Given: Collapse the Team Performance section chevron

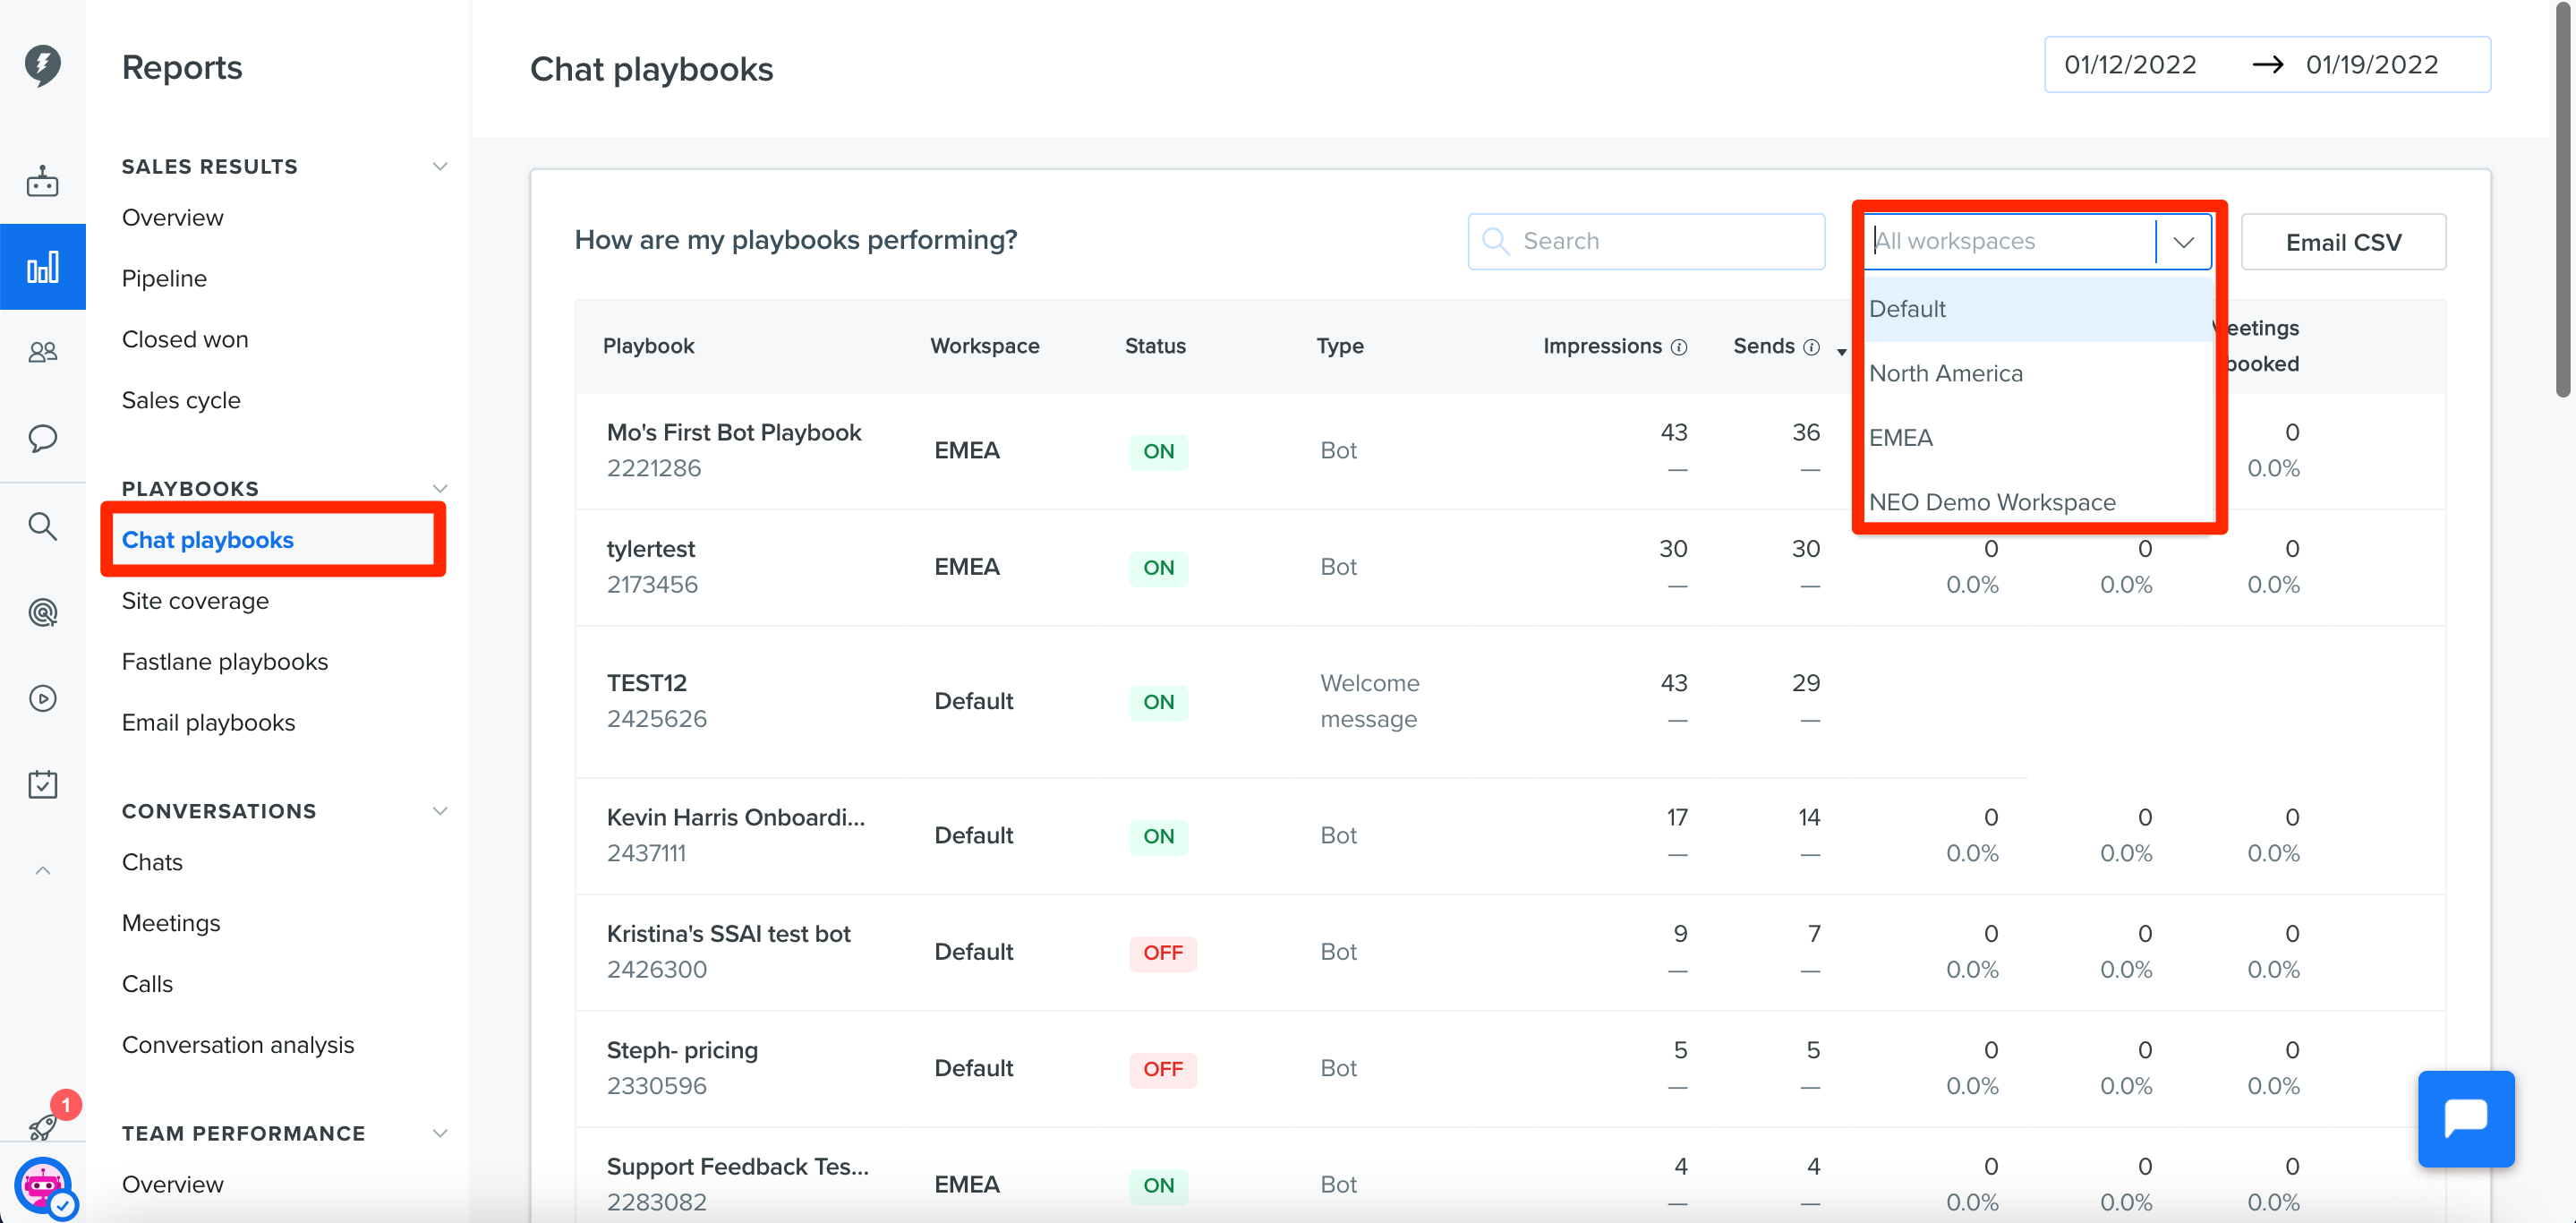Looking at the screenshot, I should (439, 1133).
